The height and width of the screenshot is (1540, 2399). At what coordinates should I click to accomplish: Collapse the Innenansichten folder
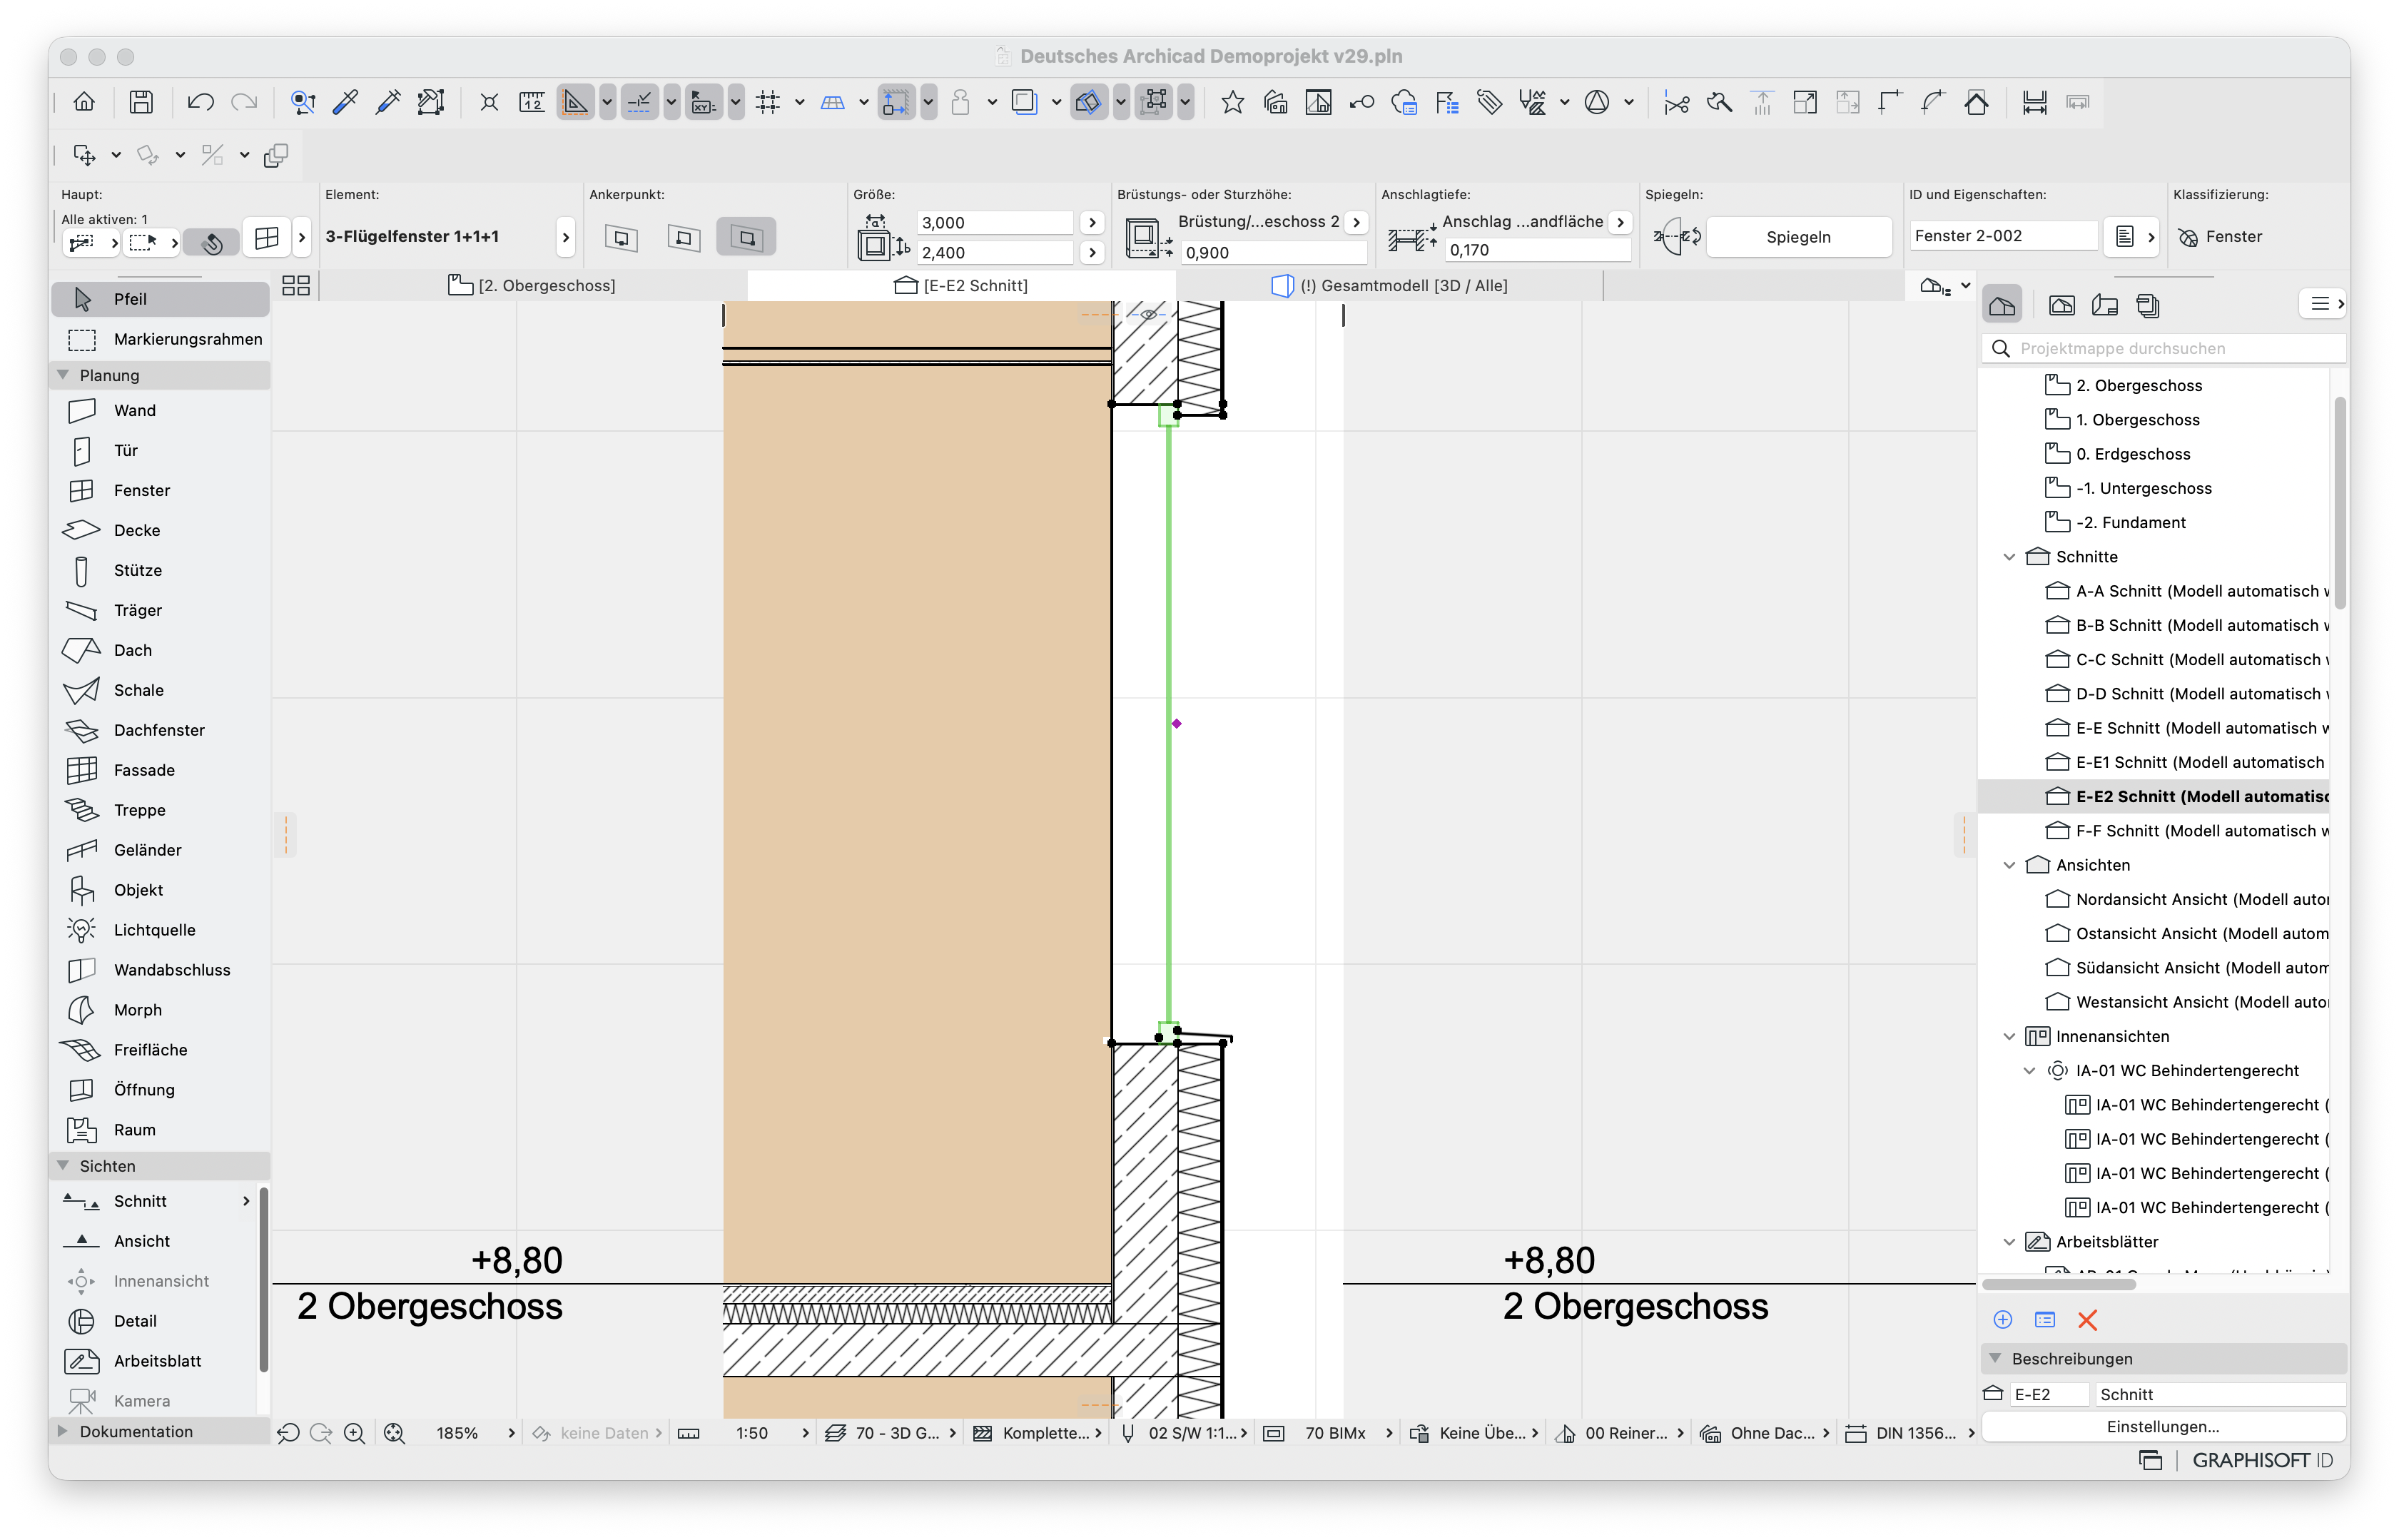[2009, 1037]
